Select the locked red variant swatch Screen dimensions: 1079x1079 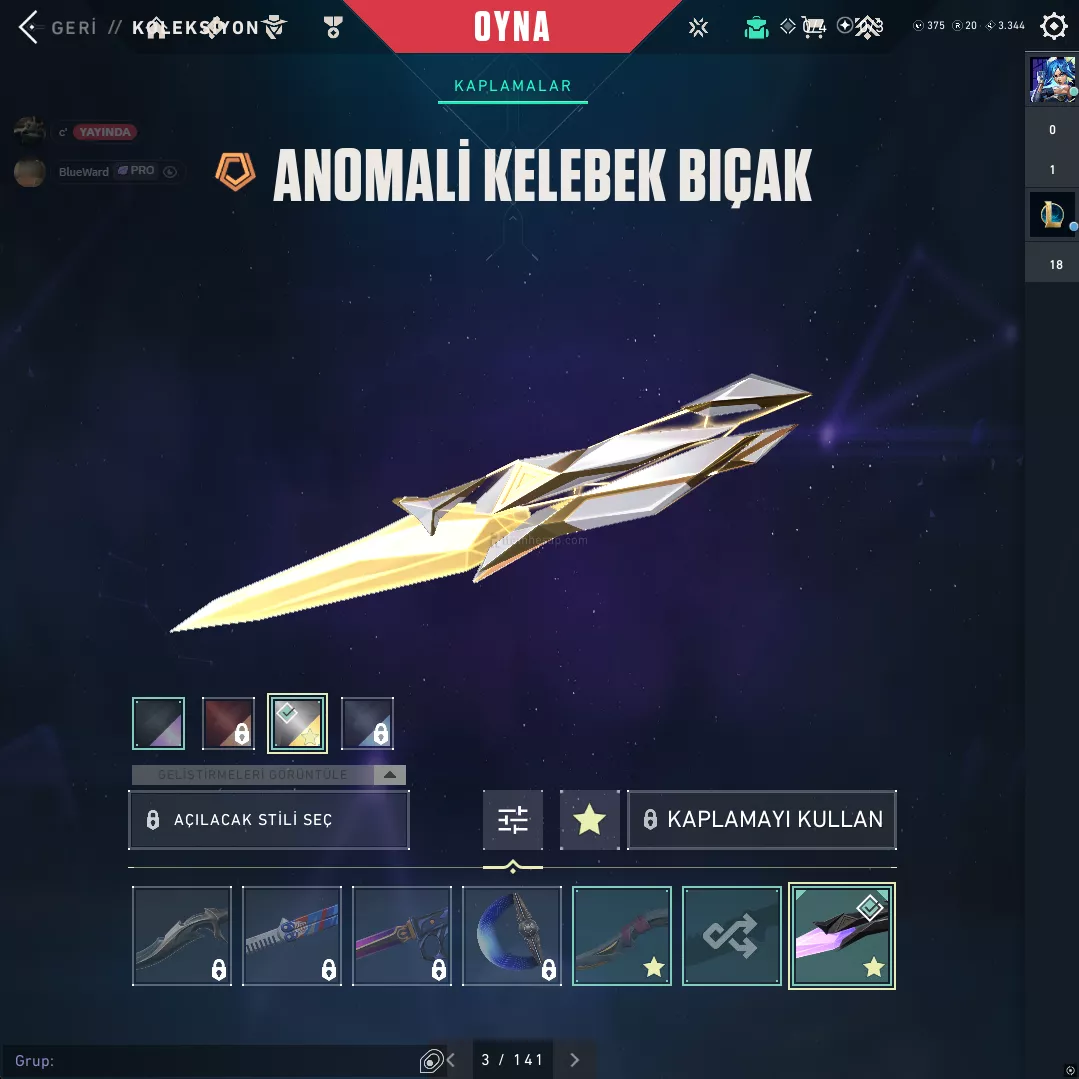(228, 723)
